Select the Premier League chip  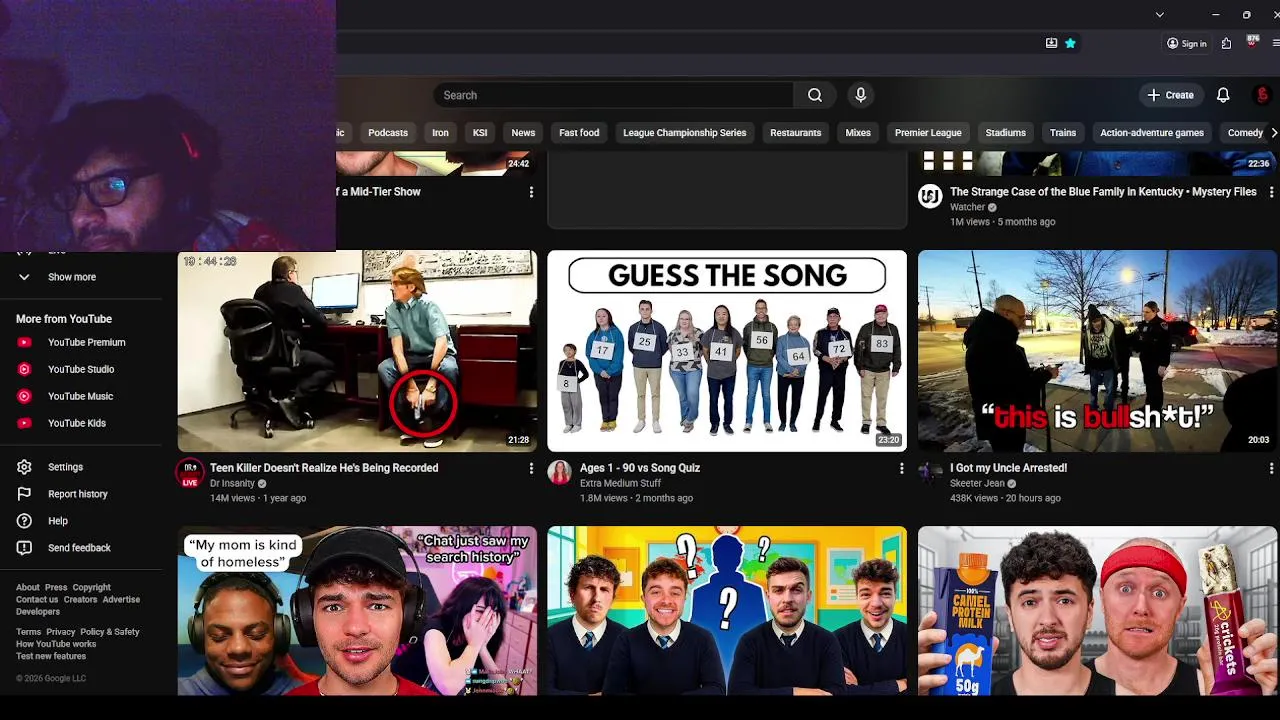[x=928, y=132]
